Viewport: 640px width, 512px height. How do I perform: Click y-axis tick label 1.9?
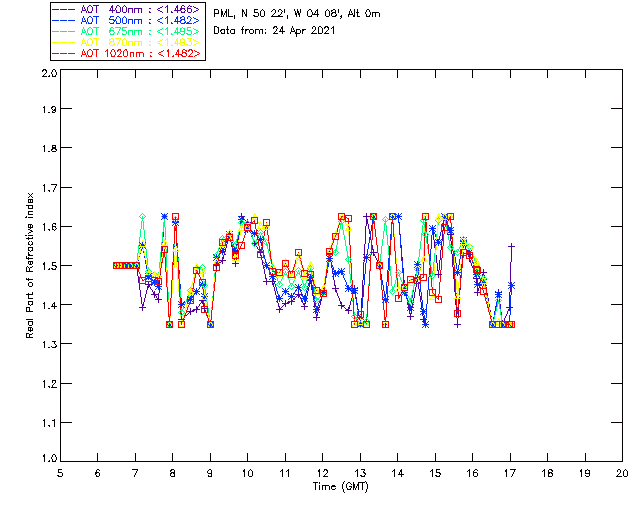49,109
